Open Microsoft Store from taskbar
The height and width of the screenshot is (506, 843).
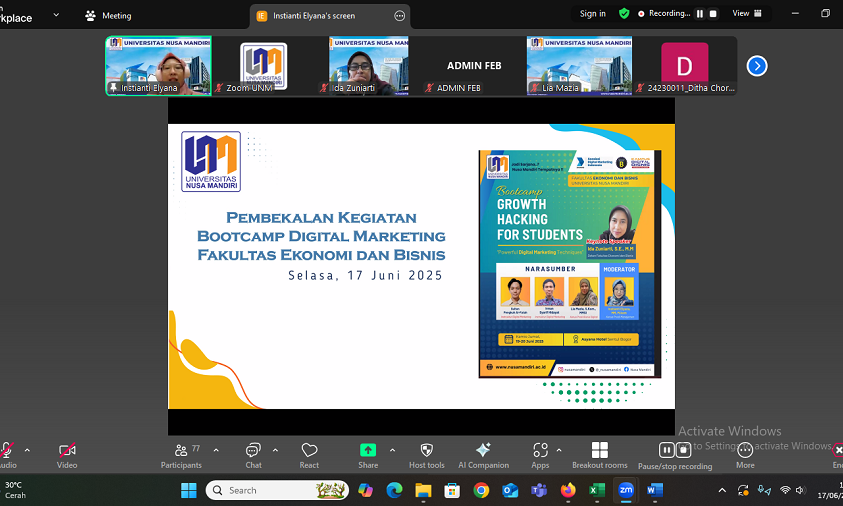(x=452, y=490)
